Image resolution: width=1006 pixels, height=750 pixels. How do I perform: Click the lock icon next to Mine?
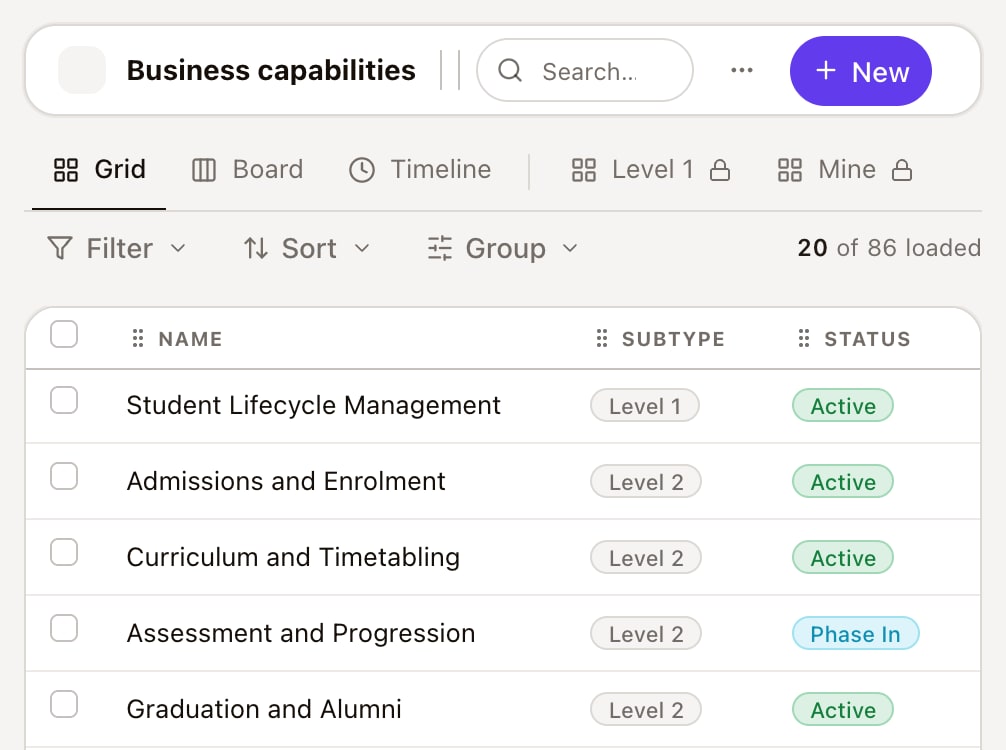click(902, 170)
